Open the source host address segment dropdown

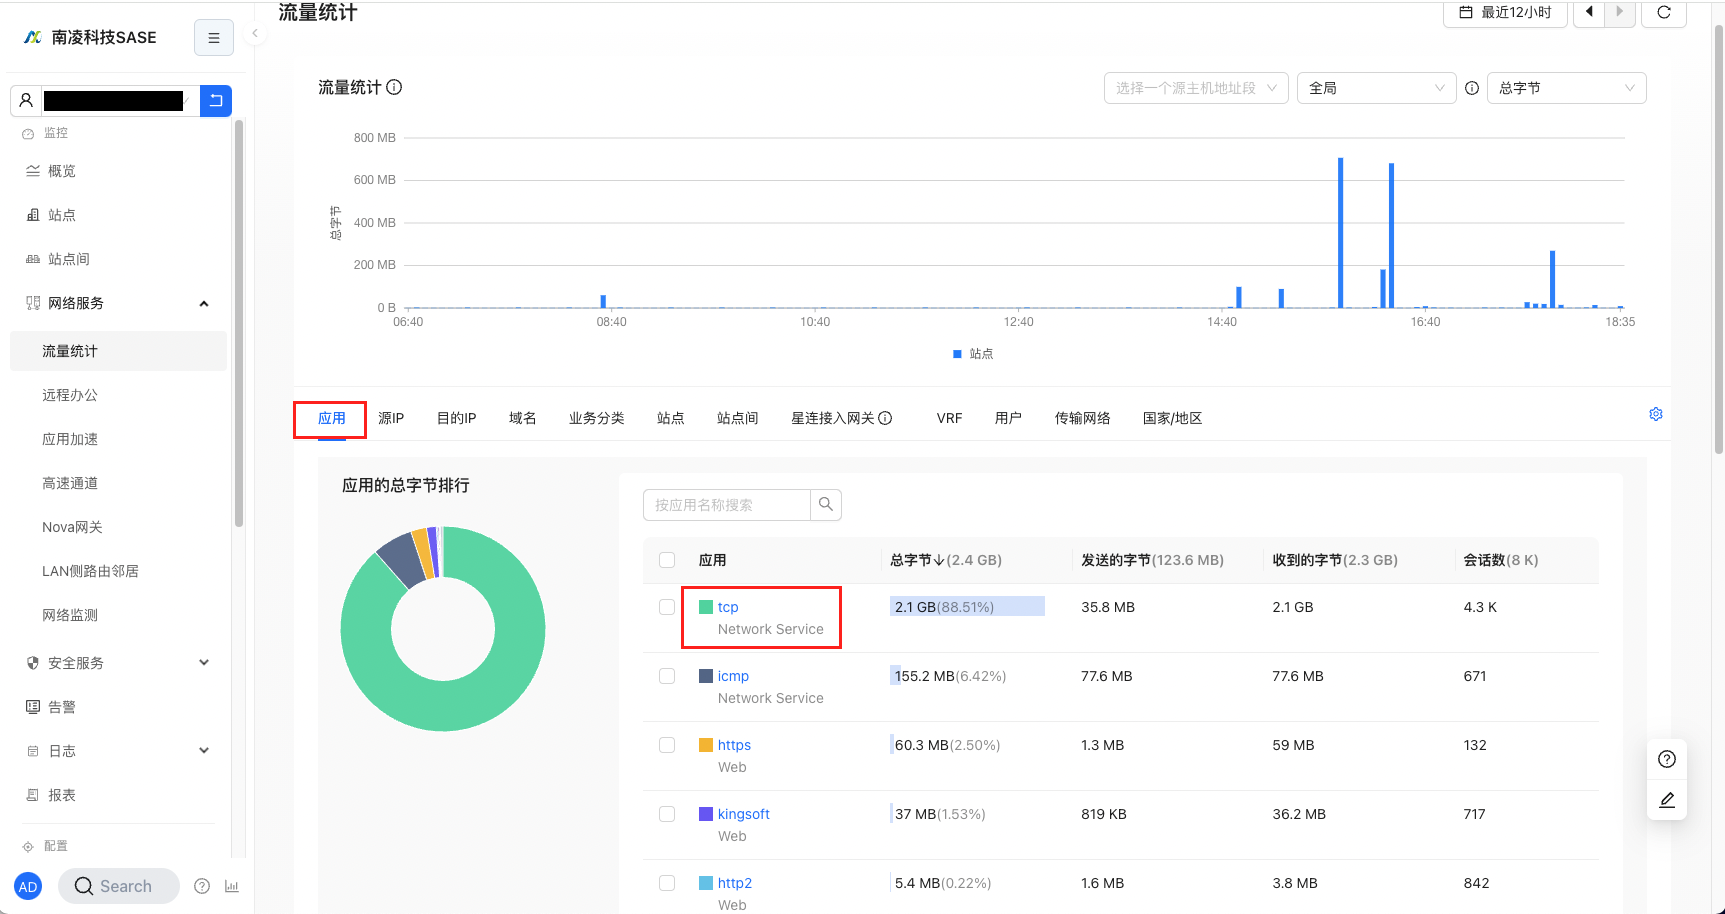[x=1196, y=88]
